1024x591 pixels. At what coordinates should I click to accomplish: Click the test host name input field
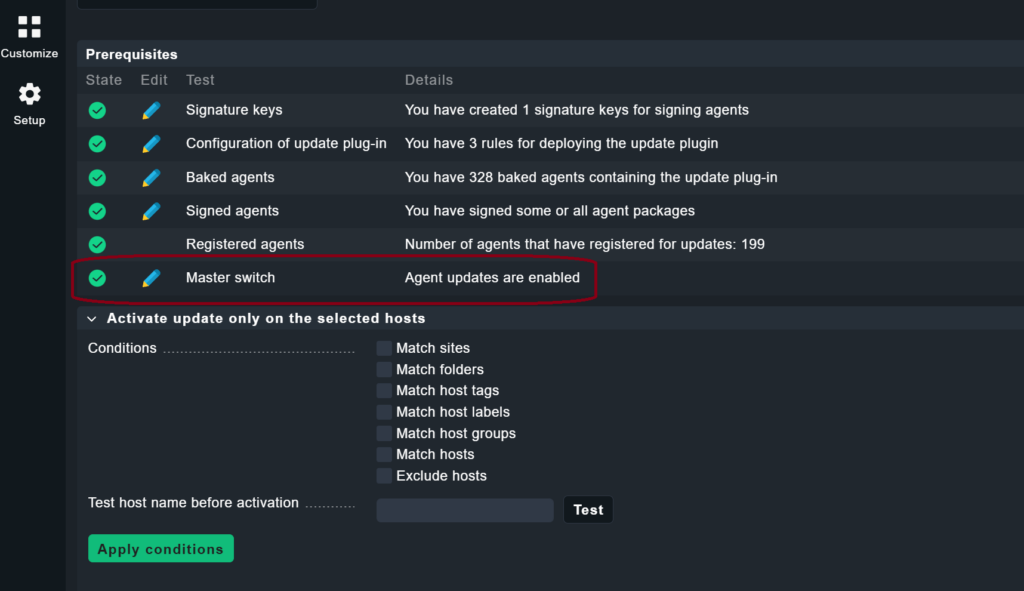point(464,510)
